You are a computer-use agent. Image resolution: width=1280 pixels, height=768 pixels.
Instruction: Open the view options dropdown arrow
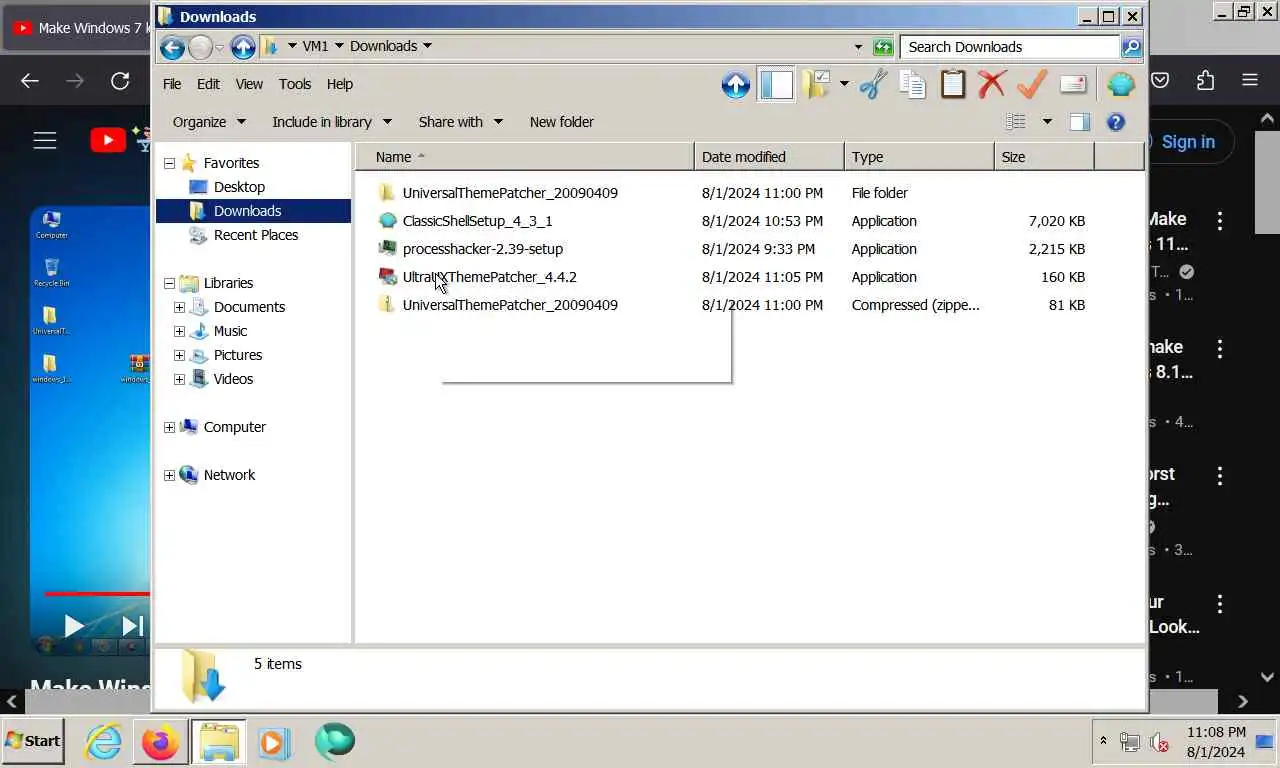(x=1047, y=122)
